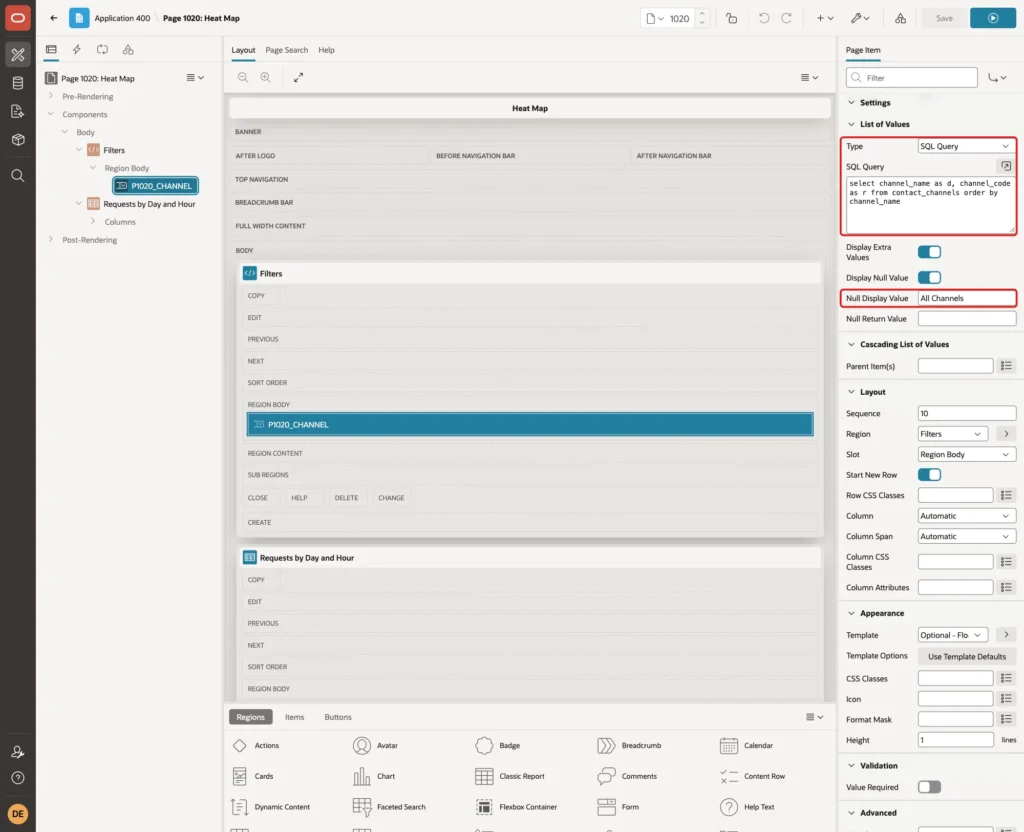Zoom in the layout view
Image resolution: width=1024 pixels, height=832 pixels.
[266, 77]
